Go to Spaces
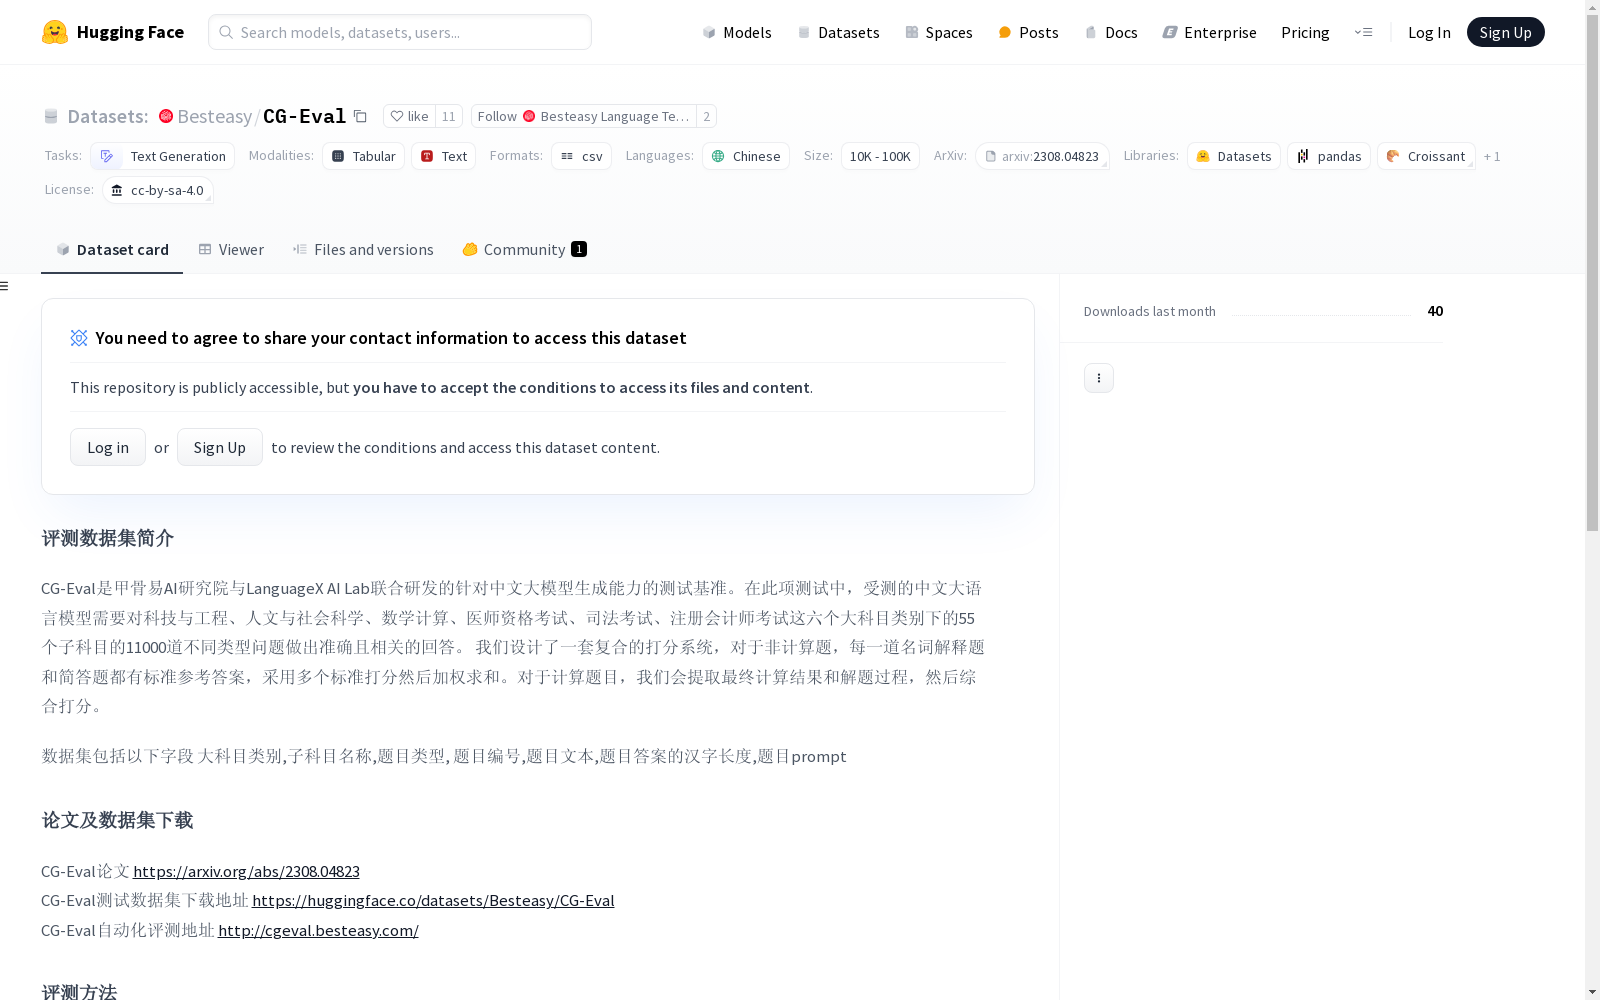The height and width of the screenshot is (1000, 1600). coord(938,32)
